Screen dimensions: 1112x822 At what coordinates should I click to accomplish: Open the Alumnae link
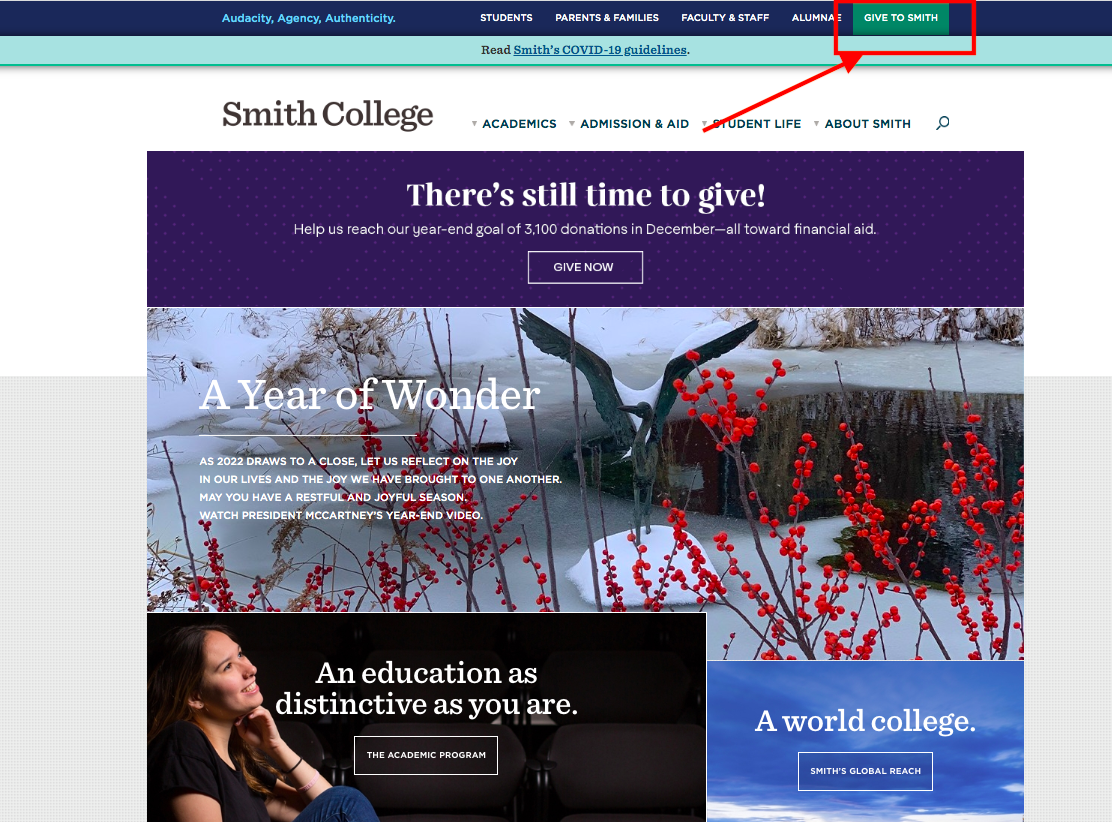[816, 18]
